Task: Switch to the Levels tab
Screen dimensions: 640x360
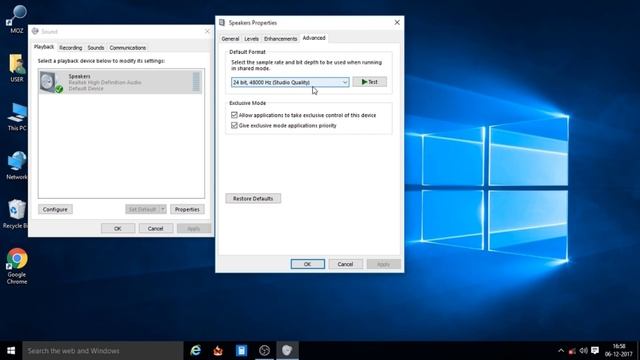Action: pos(251,39)
